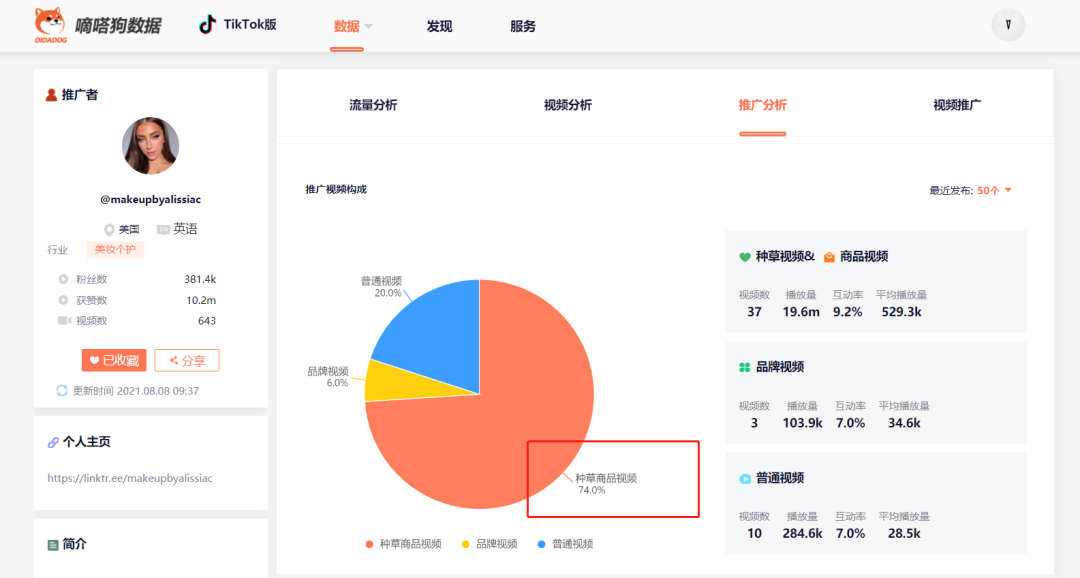Click the orange bag icon beside 商品视频
The height and width of the screenshot is (578, 1080).
coord(831,256)
